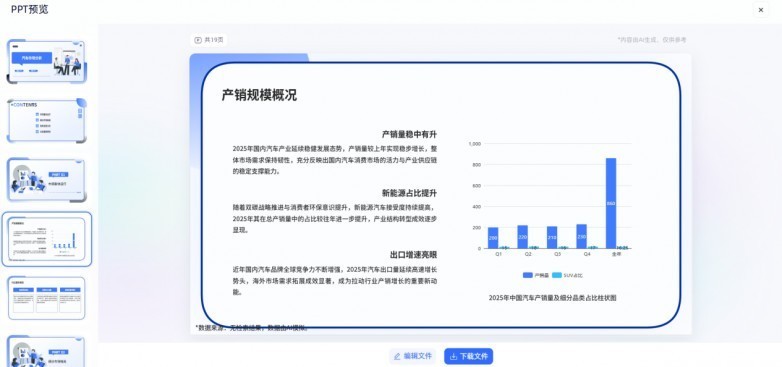Image resolution: width=782 pixels, height=367 pixels.
Task: Select the 产销规模概况 chart slide thumbnail
Action: [46, 239]
